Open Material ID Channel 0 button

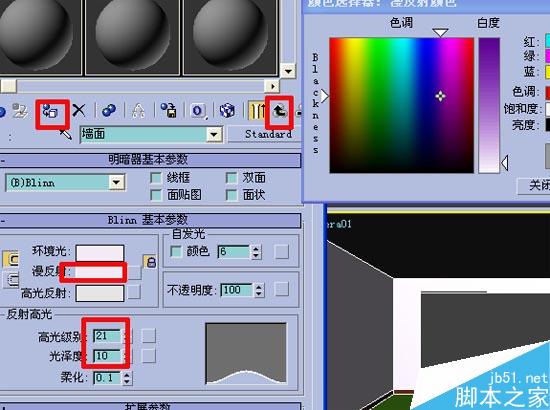click(x=198, y=111)
